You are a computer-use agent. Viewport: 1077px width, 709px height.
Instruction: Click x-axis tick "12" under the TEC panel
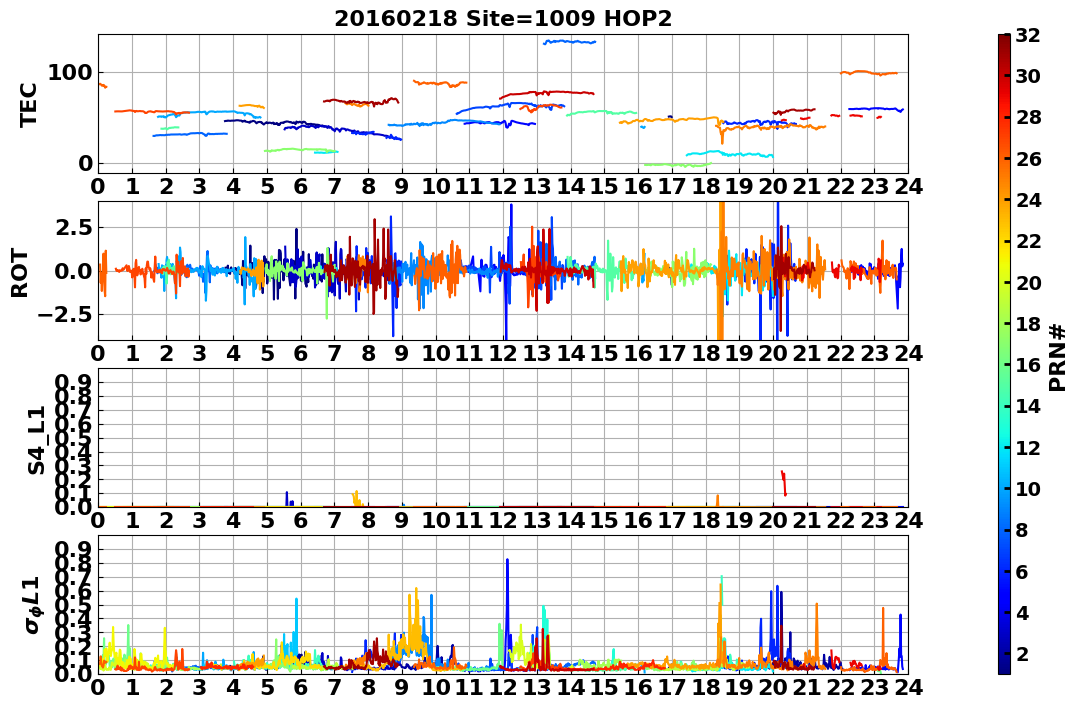(x=503, y=186)
